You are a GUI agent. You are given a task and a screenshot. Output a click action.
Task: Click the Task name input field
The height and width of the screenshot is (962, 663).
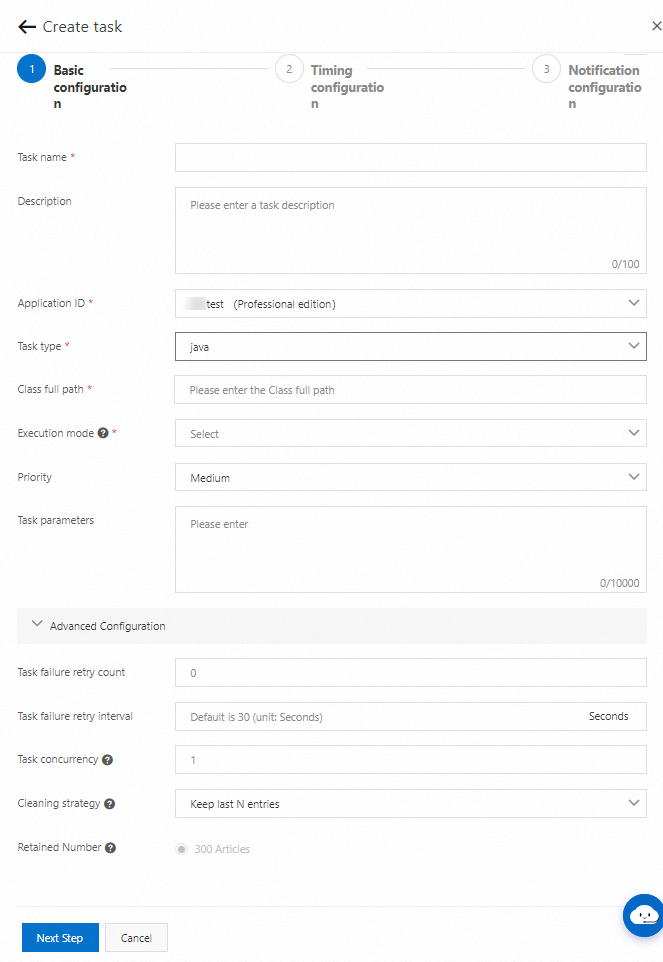(410, 158)
